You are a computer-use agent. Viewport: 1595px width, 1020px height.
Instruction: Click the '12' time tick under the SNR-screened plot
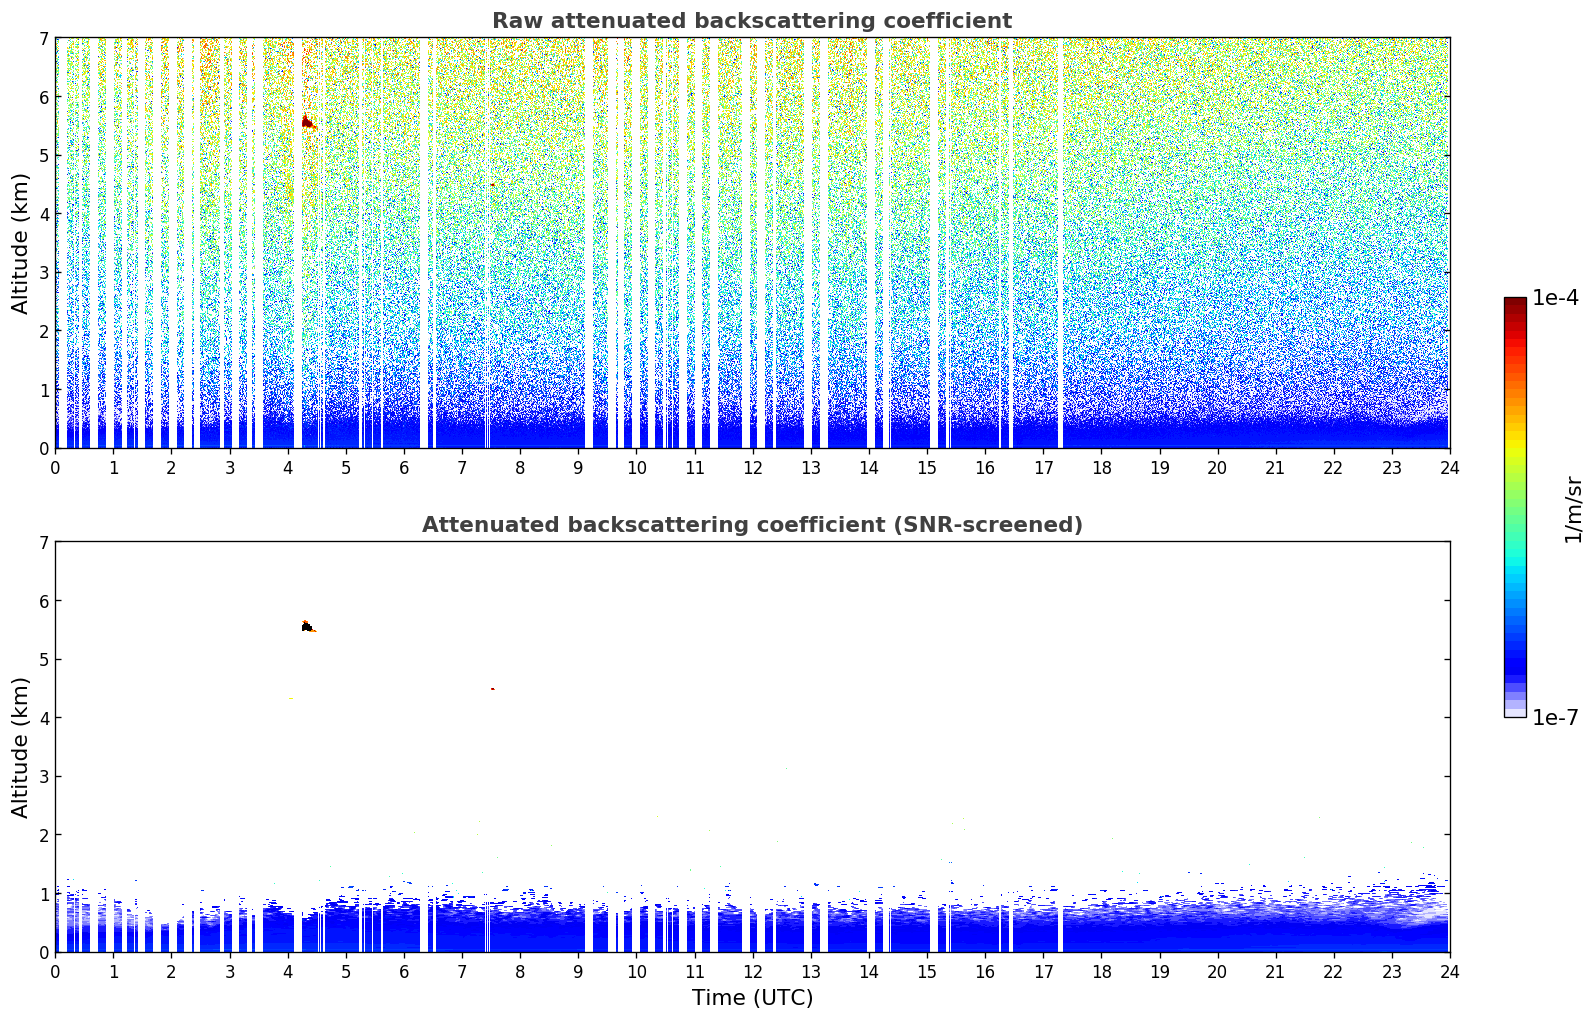[x=752, y=971]
